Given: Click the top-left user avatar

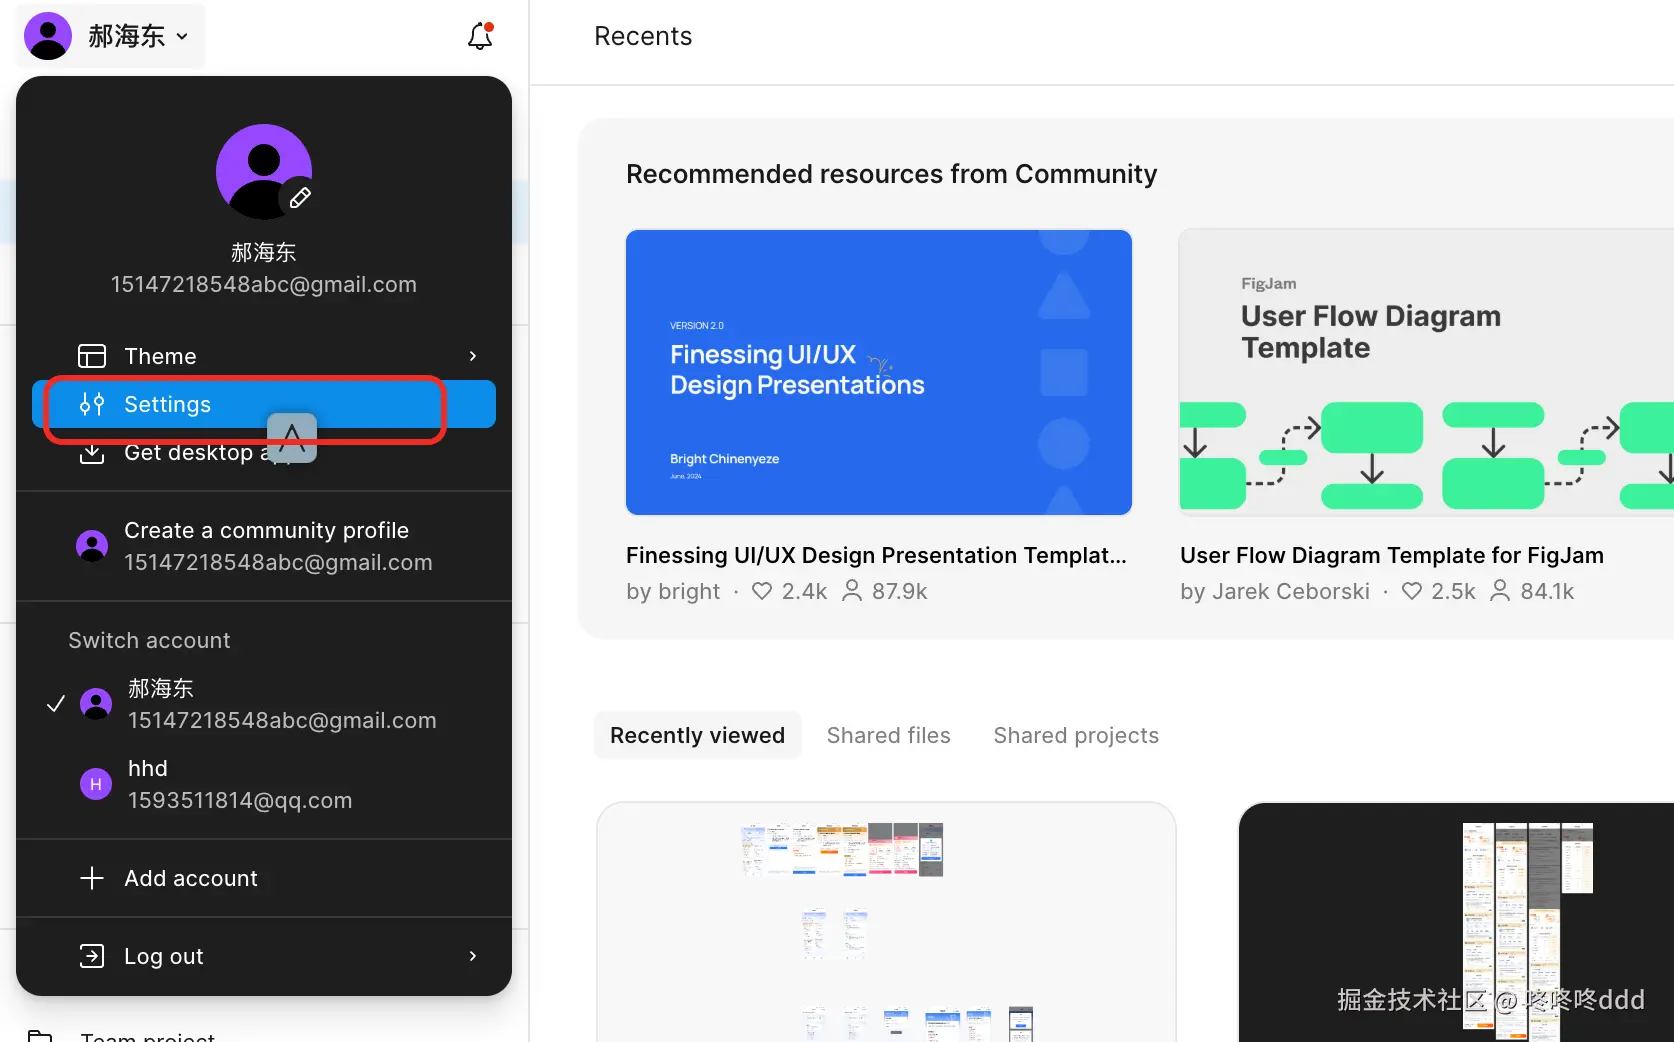Looking at the screenshot, I should (x=48, y=36).
